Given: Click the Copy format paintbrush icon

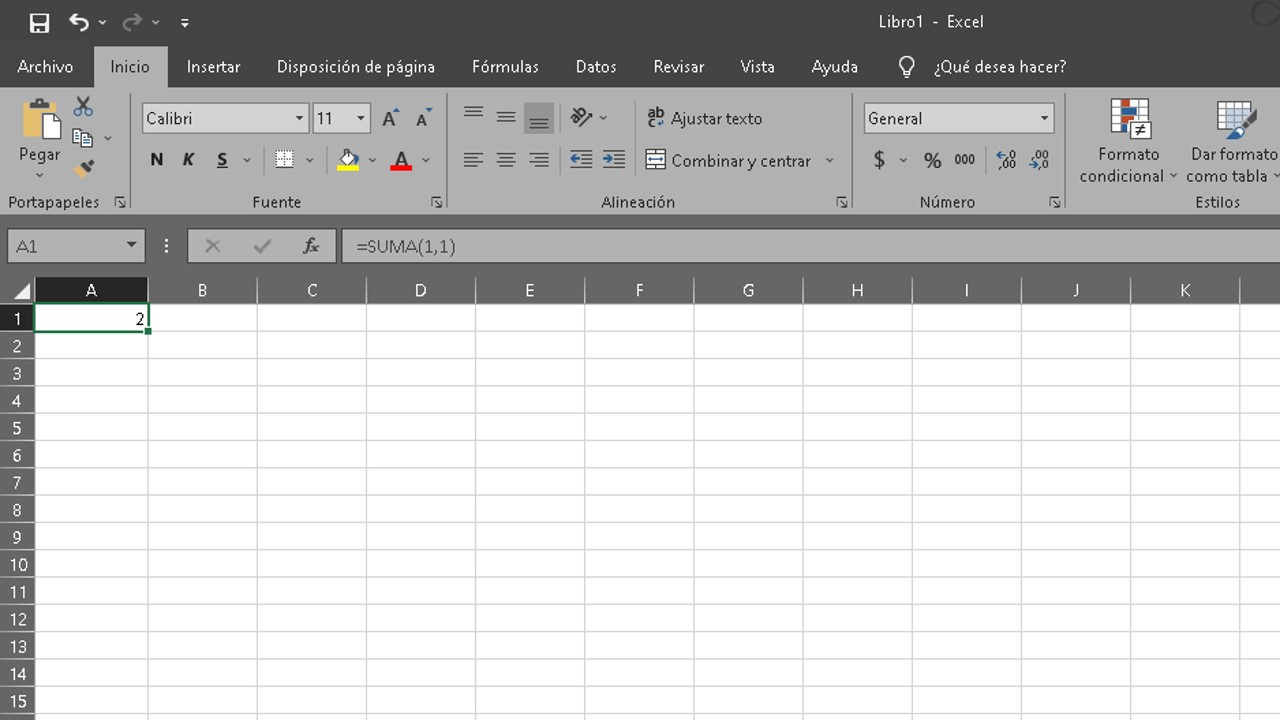Looking at the screenshot, I should 84,169.
